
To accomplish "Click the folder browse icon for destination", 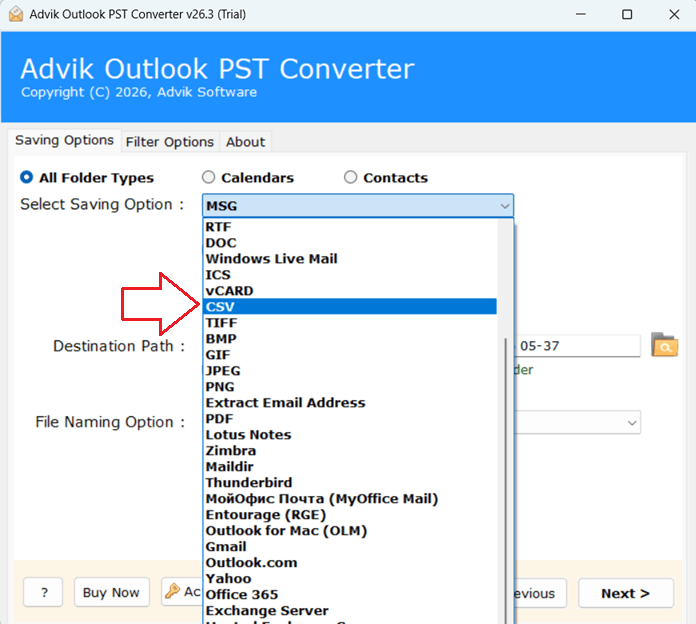I will (664, 345).
